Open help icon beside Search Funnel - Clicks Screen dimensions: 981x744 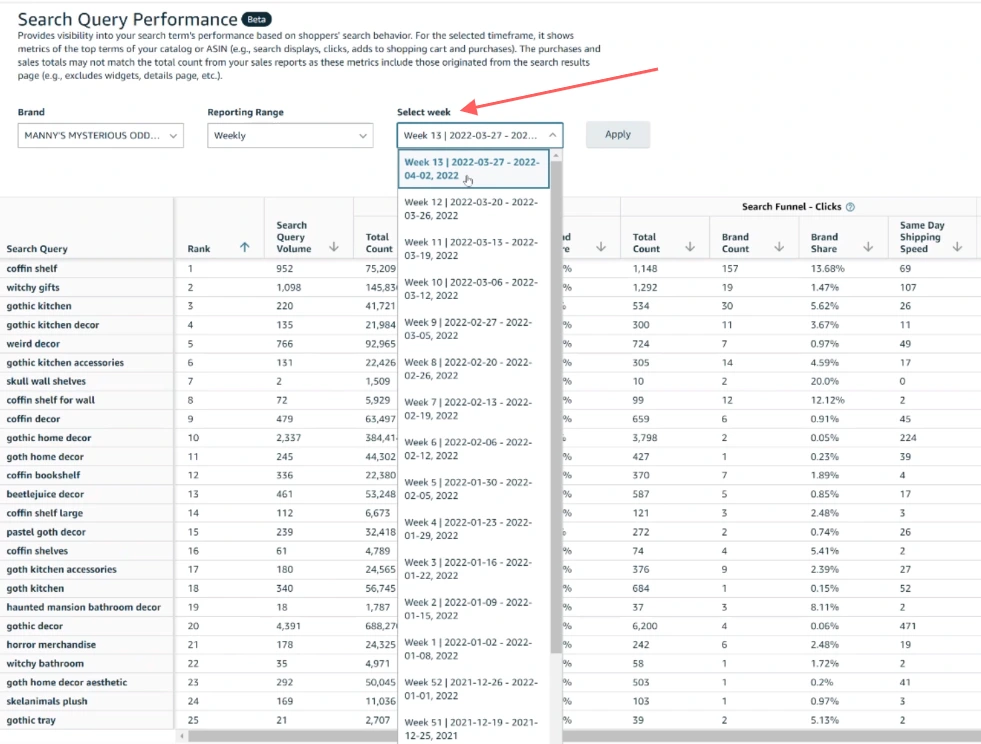click(850, 207)
